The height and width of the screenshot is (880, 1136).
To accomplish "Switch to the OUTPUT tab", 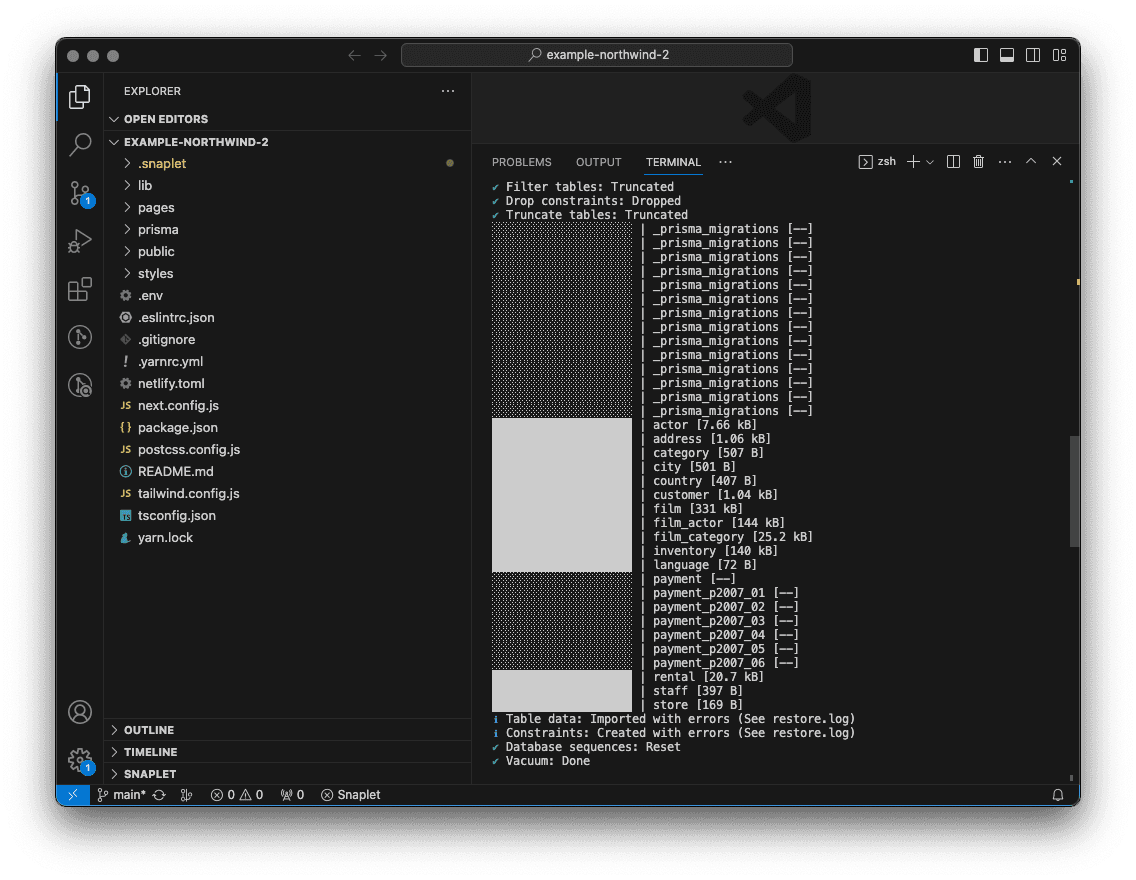I will (598, 162).
